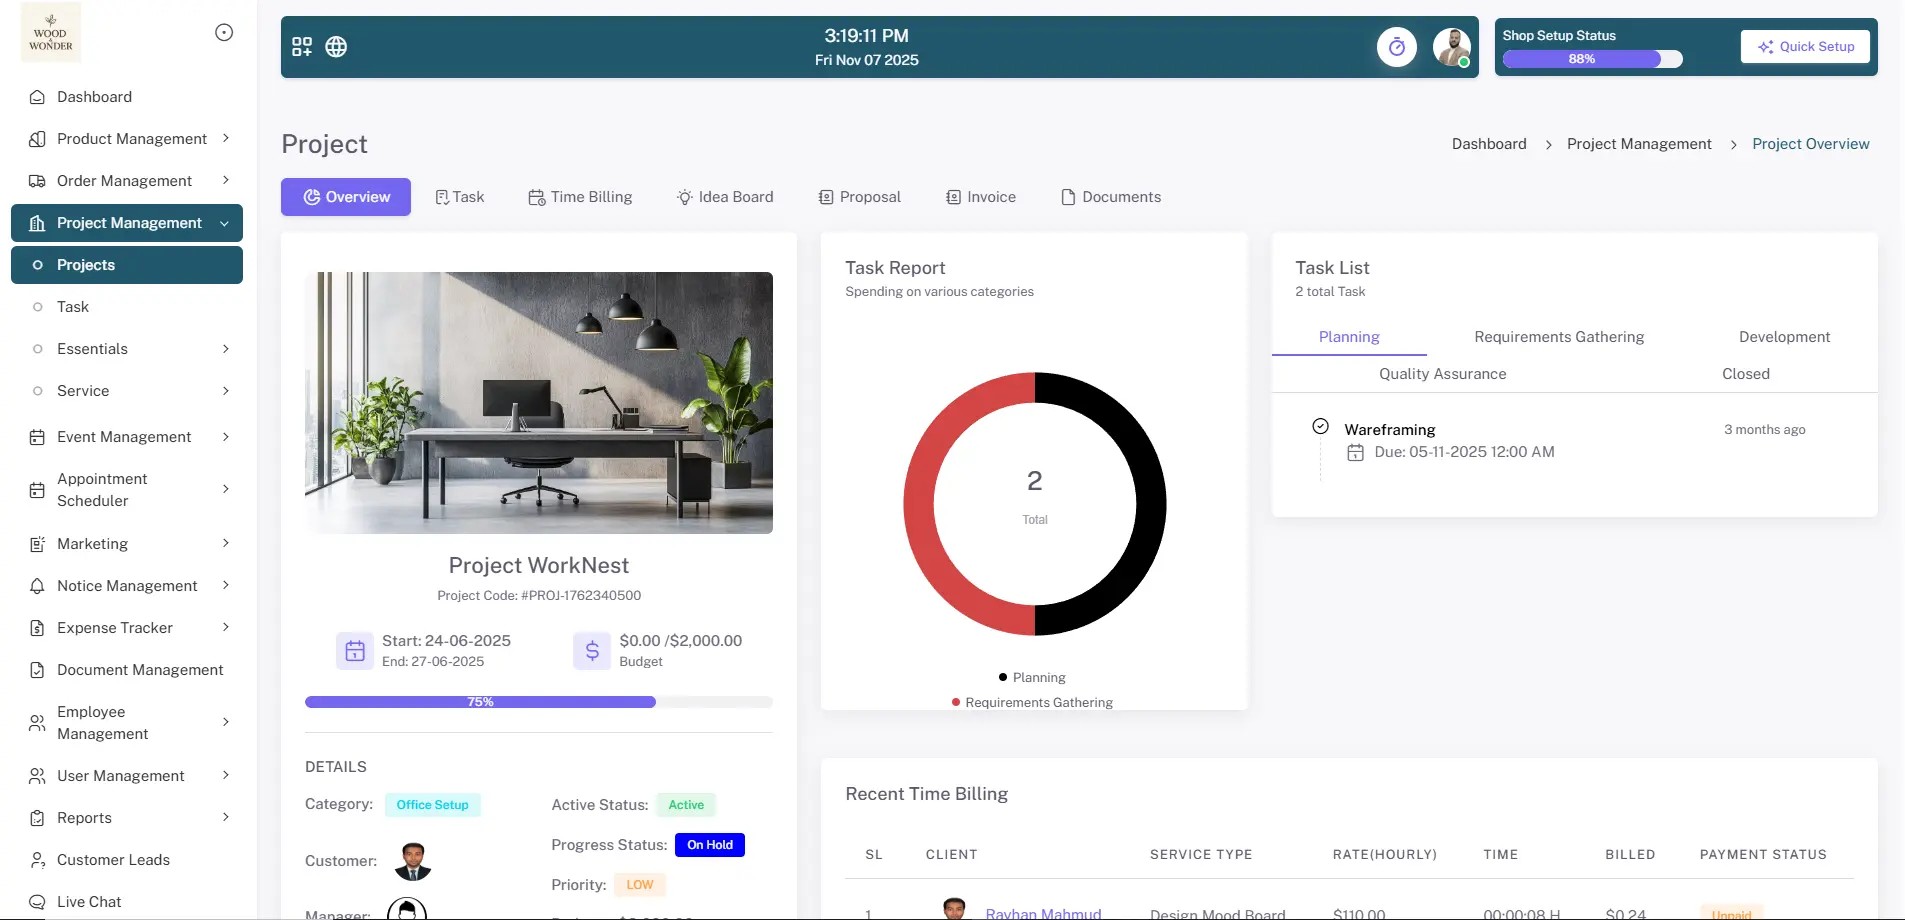Viewport: 1905px width, 920px height.
Task: Open the quick apps grid icon in top bar
Action: pyautogui.click(x=301, y=46)
